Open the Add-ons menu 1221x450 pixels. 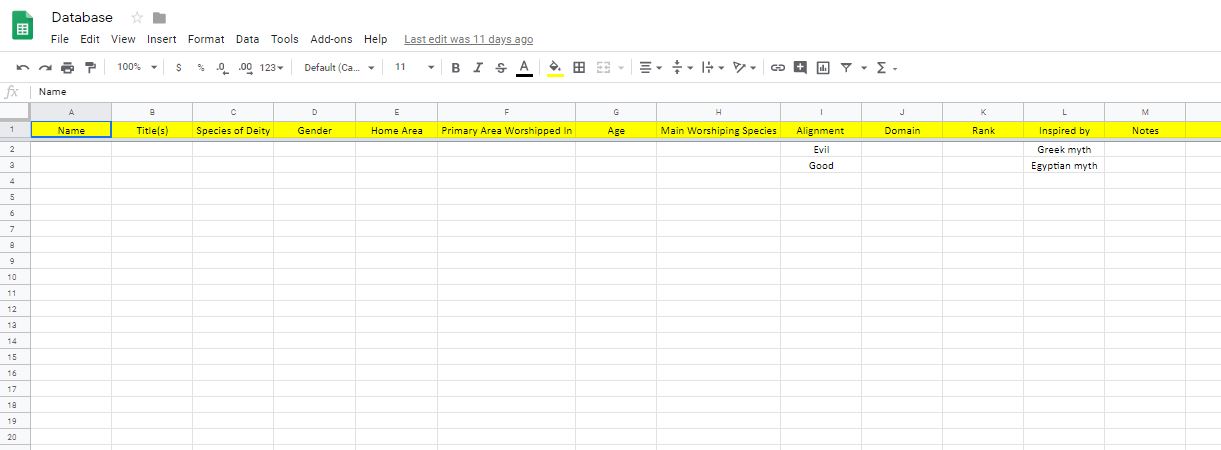pyautogui.click(x=331, y=39)
